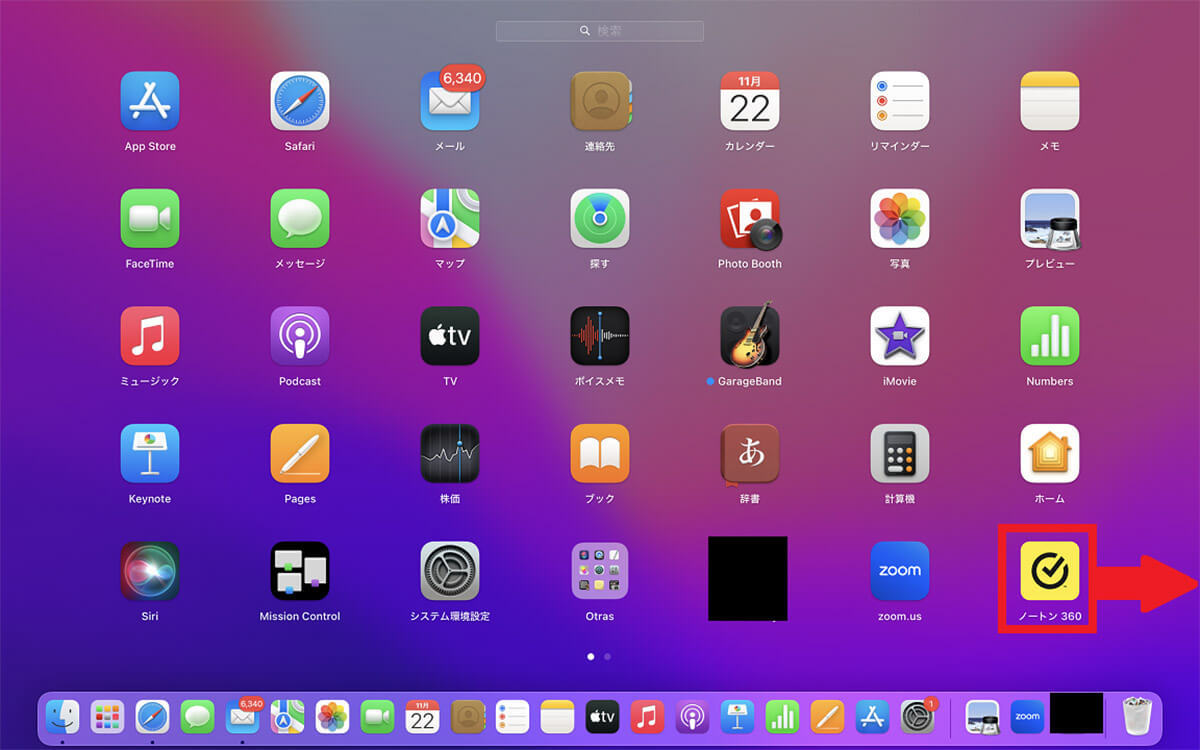Open リマインダー app in the Launchpad grid

tap(900, 101)
